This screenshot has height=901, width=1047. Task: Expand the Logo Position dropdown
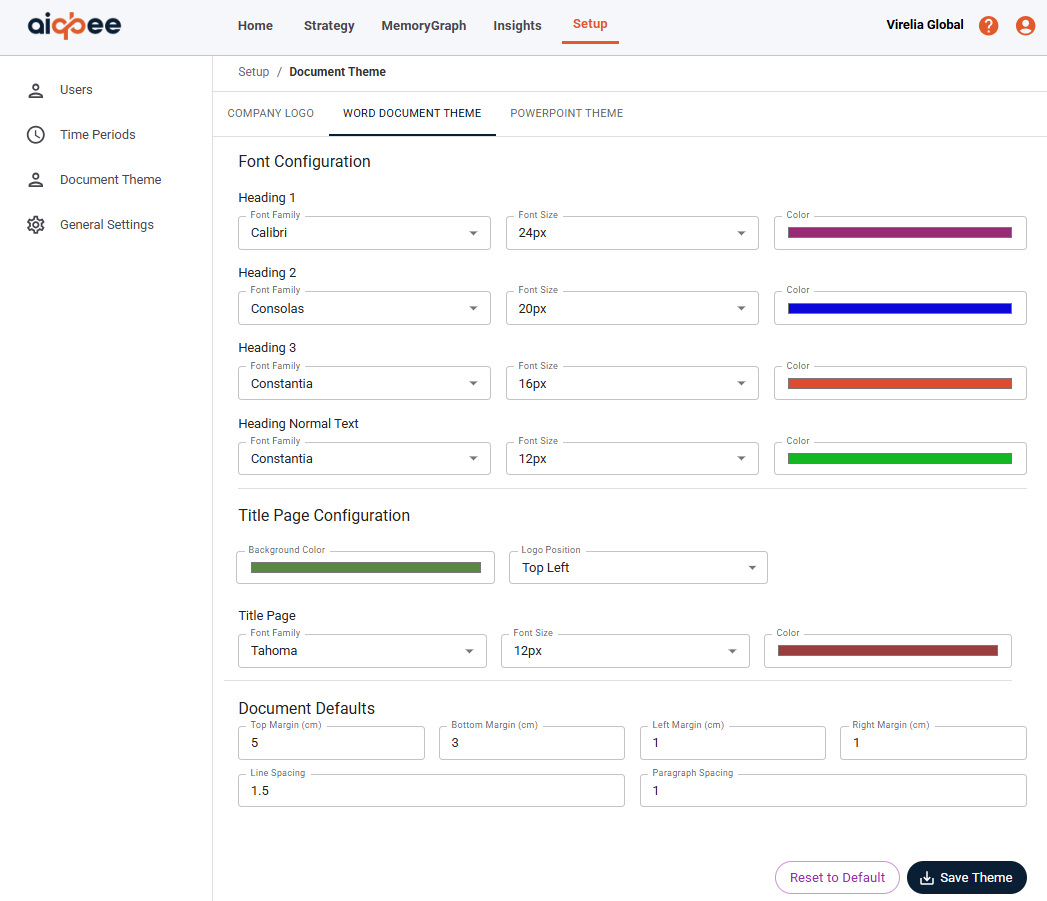pyautogui.click(x=638, y=568)
